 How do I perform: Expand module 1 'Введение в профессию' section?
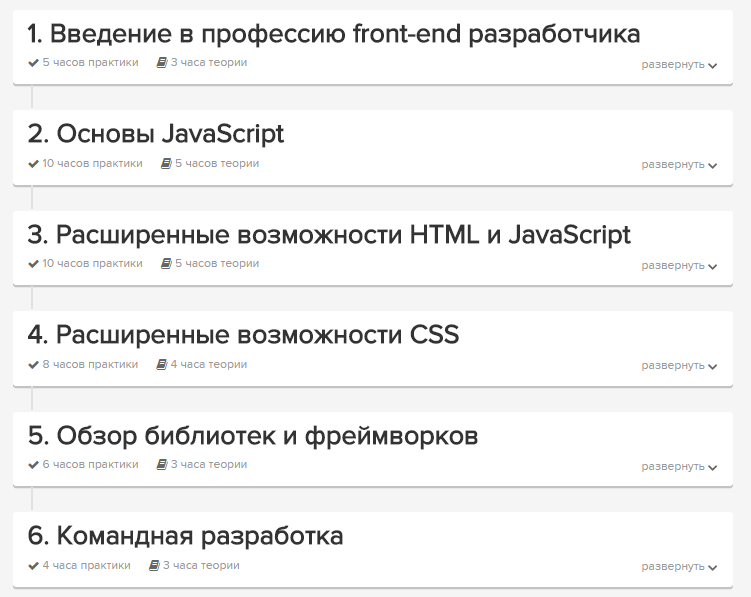coord(679,65)
